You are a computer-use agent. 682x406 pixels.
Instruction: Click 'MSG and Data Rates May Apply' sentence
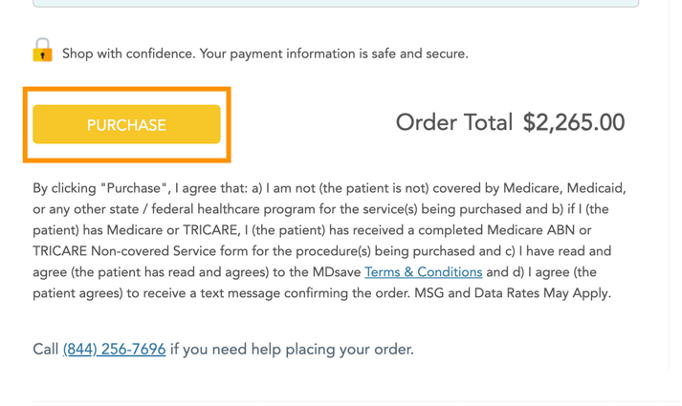(512, 293)
